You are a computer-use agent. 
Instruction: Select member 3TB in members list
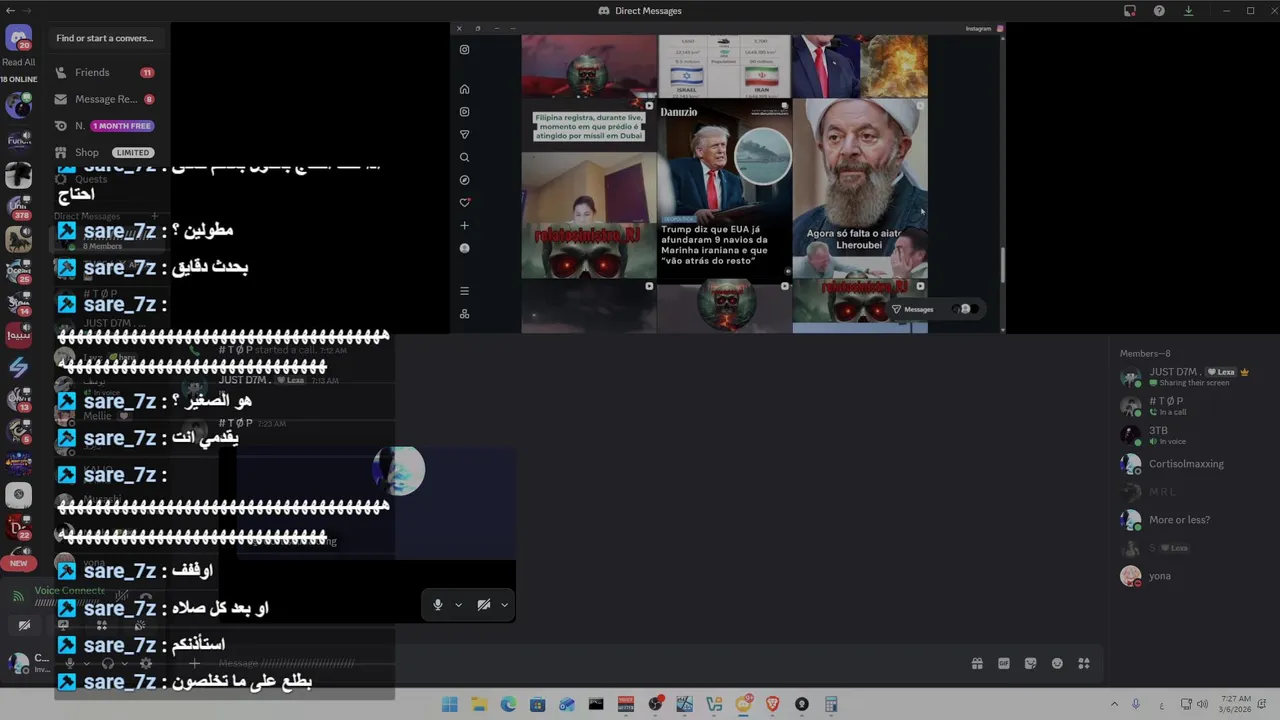coord(1187,435)
